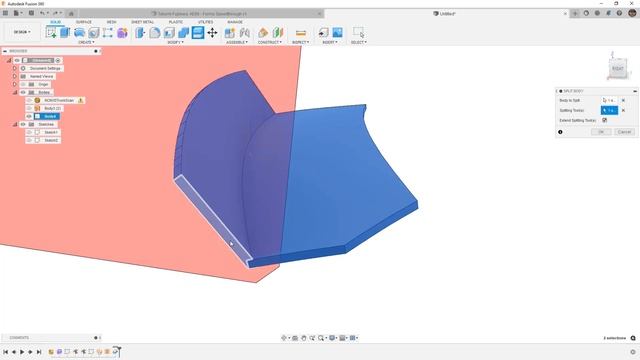Select the Press Pull tool
Viewport: 640px width, 360px height.
click(140, 32)
